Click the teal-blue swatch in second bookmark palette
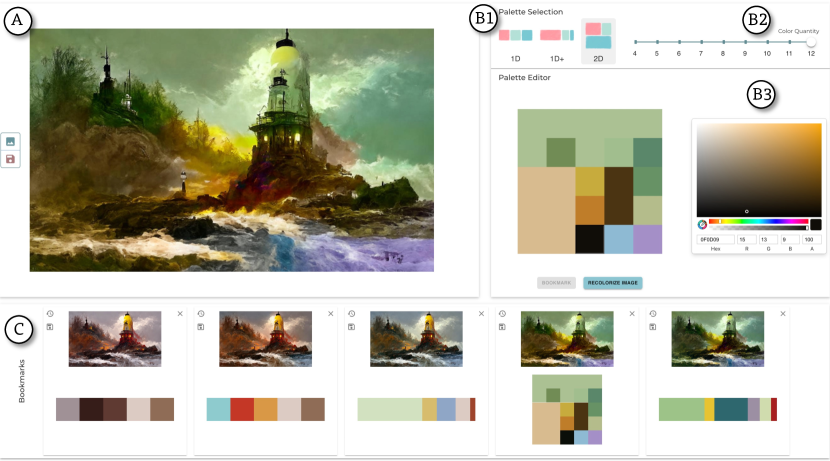 [218, 409]
